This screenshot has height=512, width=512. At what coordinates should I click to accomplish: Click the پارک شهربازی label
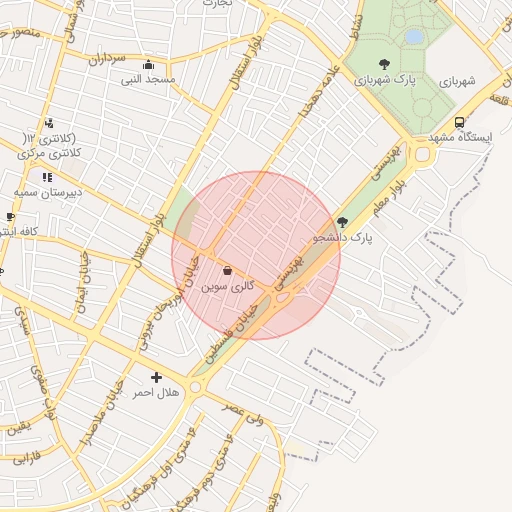point(385,81)
